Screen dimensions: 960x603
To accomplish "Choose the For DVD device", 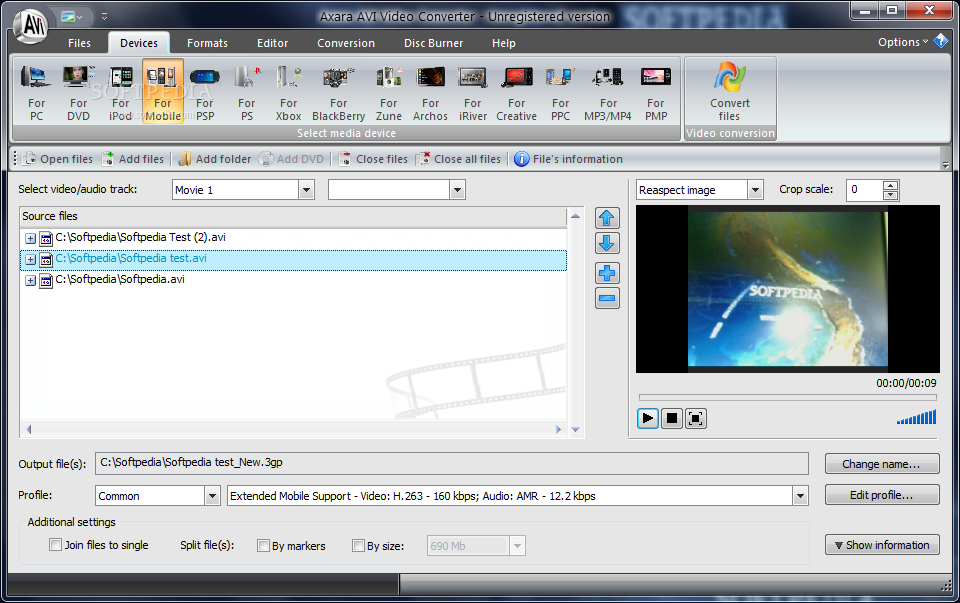I will [78, 92].
